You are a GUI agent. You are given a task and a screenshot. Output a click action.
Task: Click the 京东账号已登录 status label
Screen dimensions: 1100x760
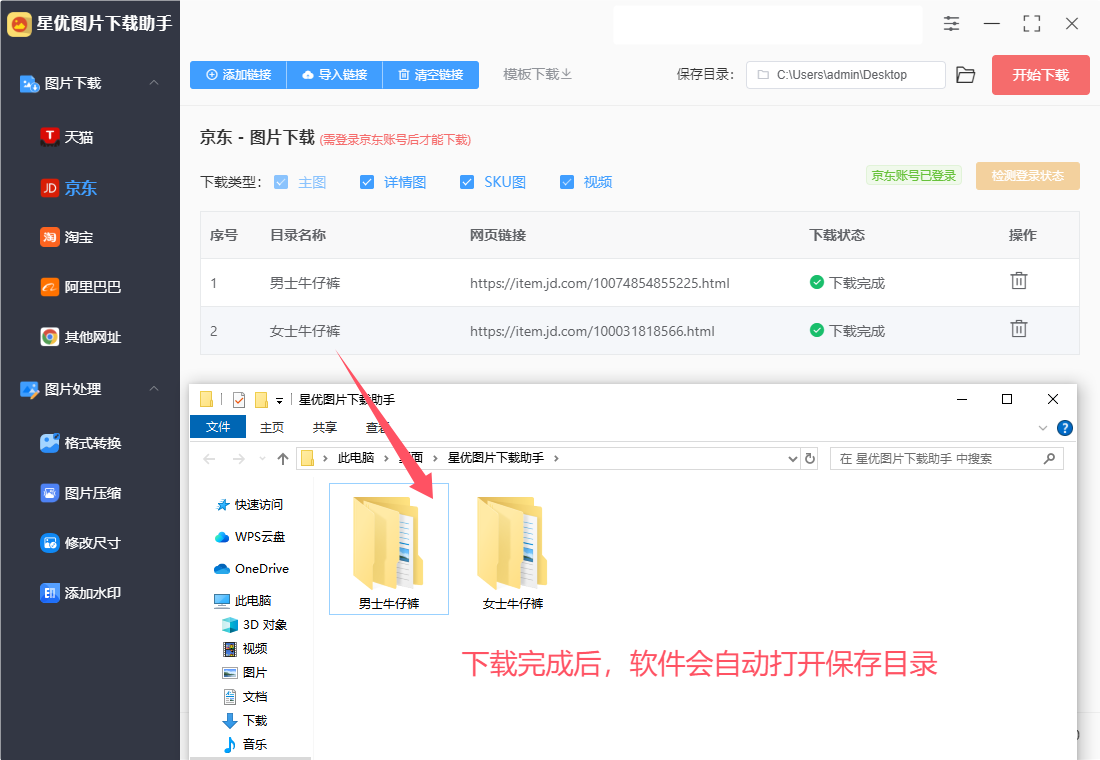click(913, 175)
